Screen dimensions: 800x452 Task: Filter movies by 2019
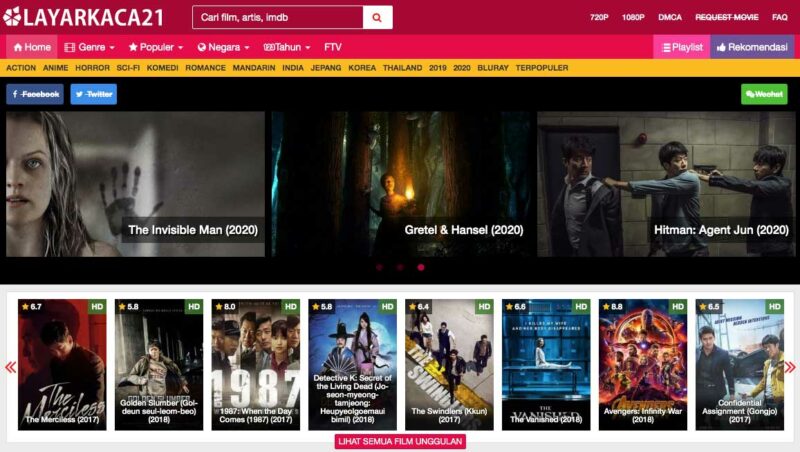tap(438, 68)
